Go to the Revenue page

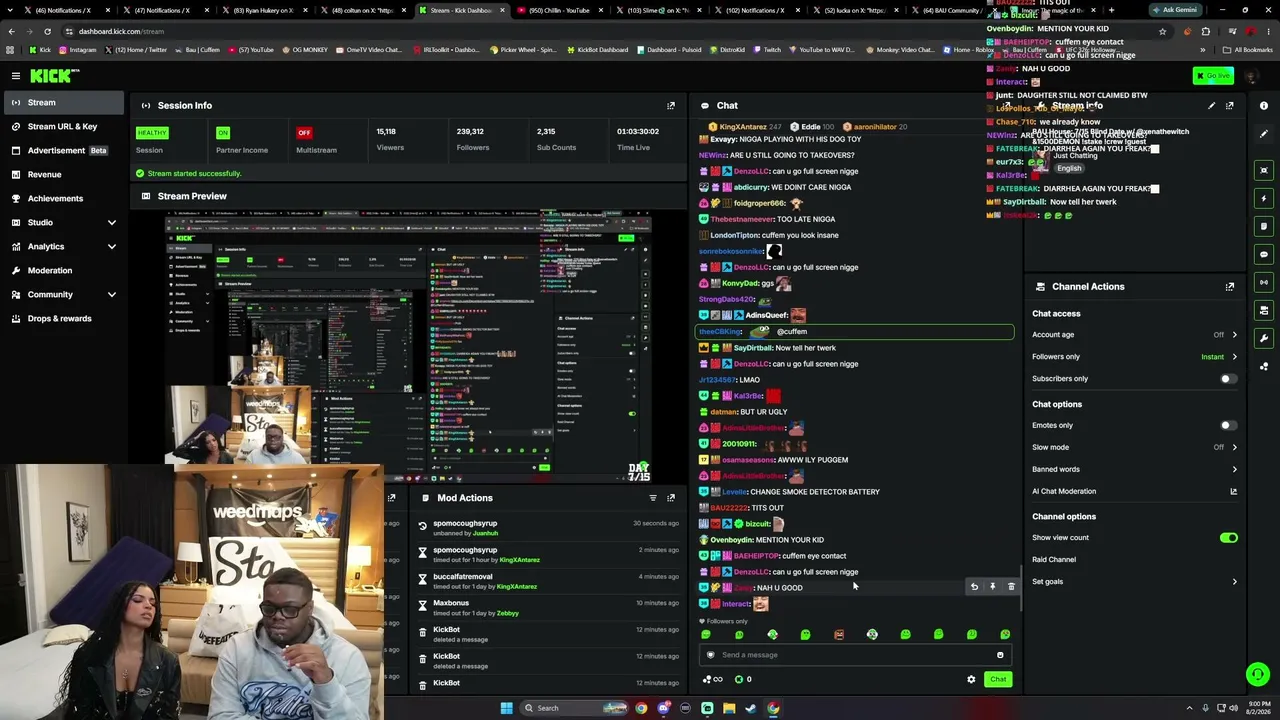(62, 174)
